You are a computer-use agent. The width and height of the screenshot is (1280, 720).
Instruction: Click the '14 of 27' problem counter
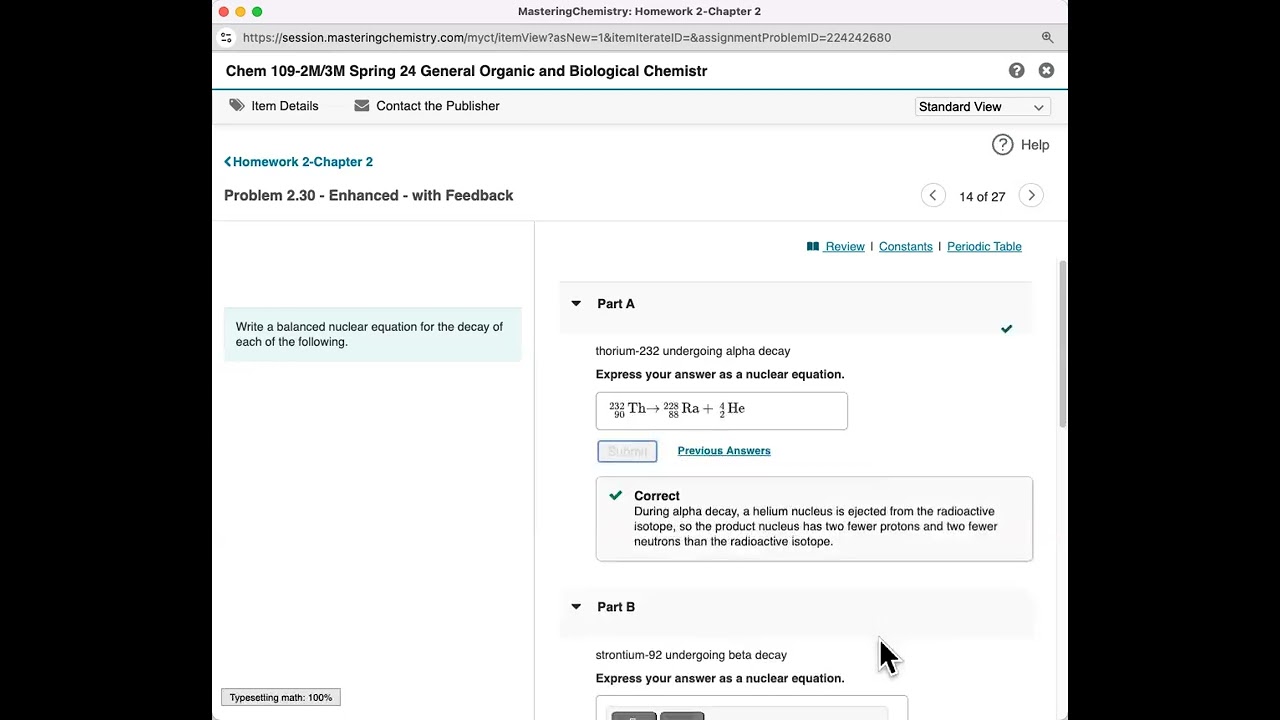click(x=982, y=197)
